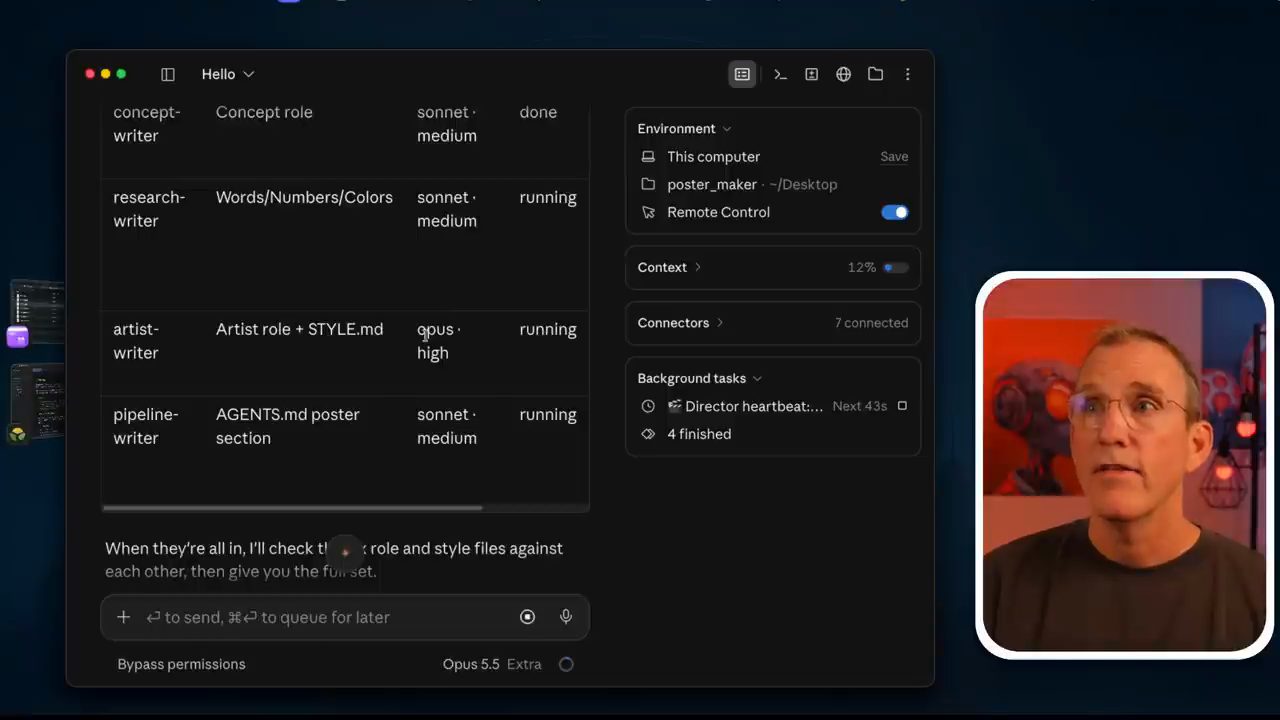The height and width of the screenshot is (720, 1280).
Task: Click the pipeline-writer agent name cell
Action: [x=146, y=426]
